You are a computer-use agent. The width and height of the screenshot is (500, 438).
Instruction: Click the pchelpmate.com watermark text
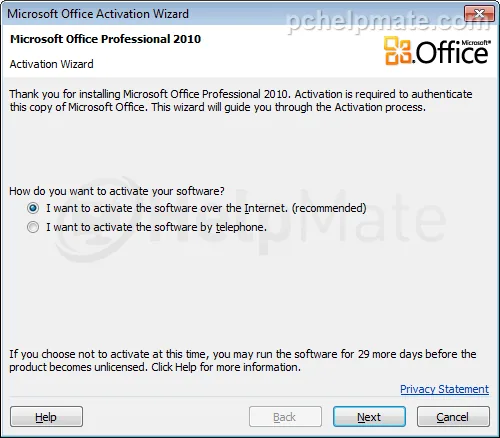pos(388,22)
